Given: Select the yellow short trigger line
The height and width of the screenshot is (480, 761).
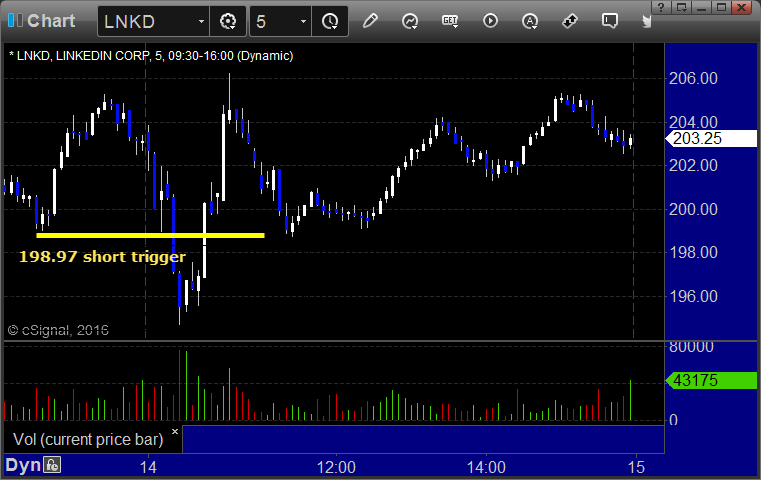Looking at the screenshot, I should click(150, 235).
